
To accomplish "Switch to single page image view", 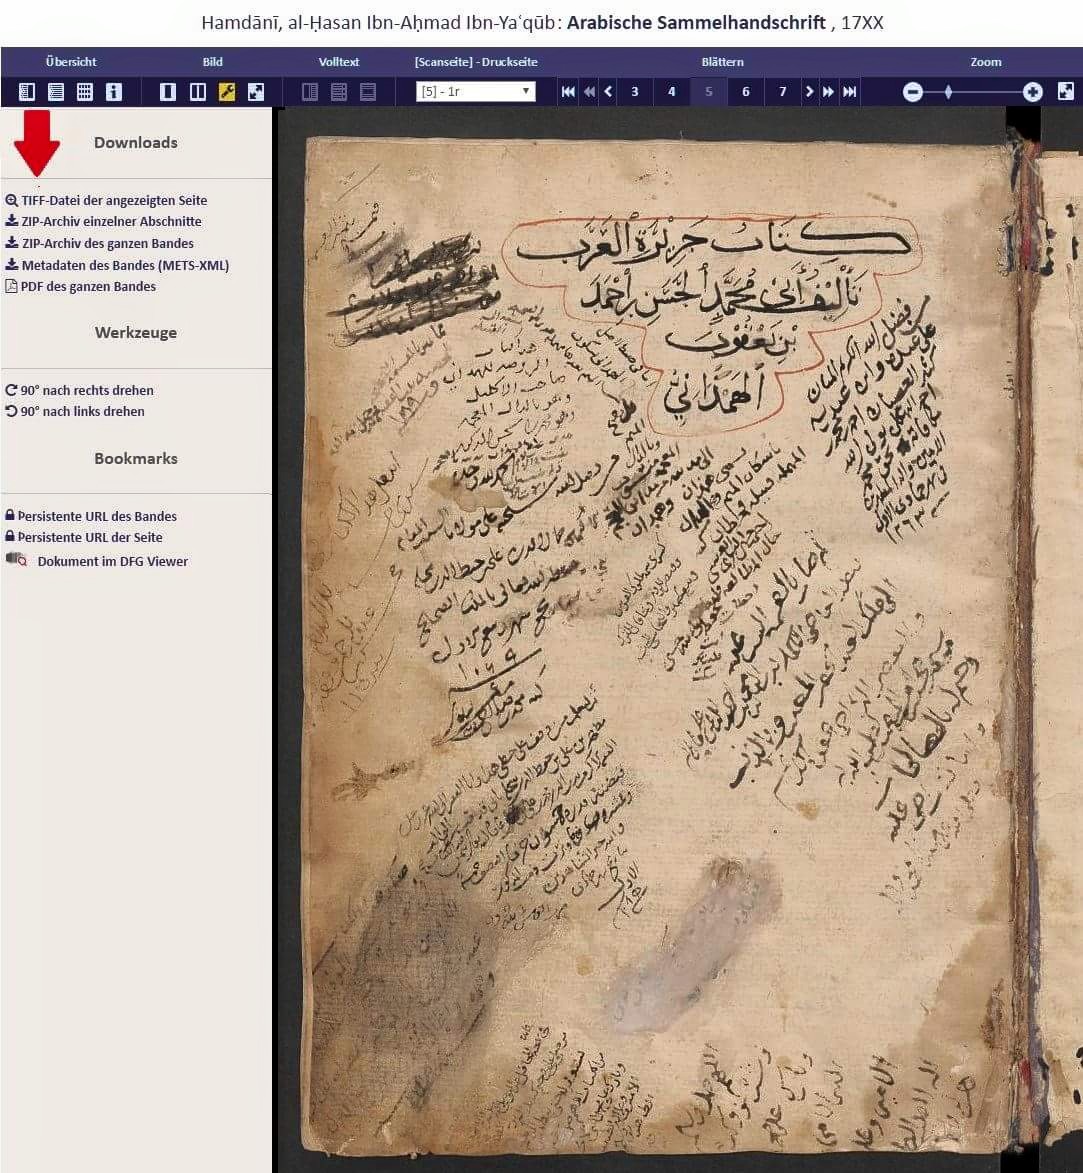I will (x=168, y=92).
